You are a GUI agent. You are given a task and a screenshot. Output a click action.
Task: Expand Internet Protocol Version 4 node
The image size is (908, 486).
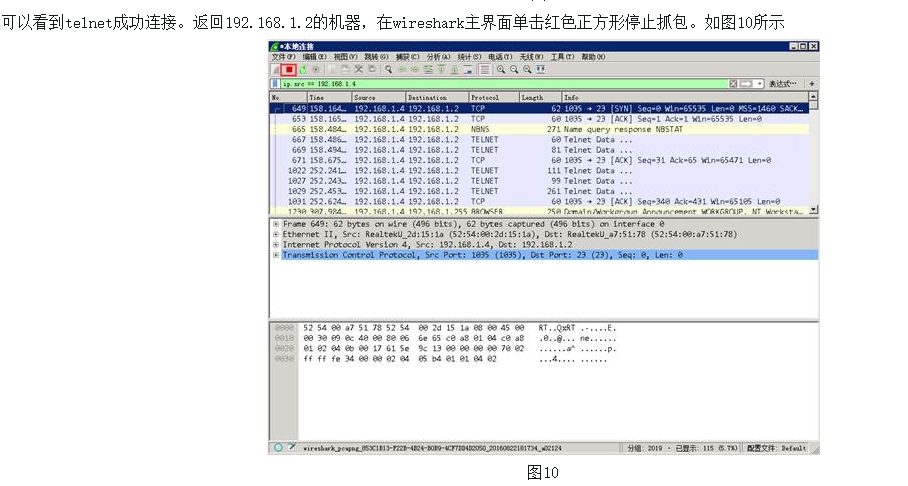coord(276,245)
